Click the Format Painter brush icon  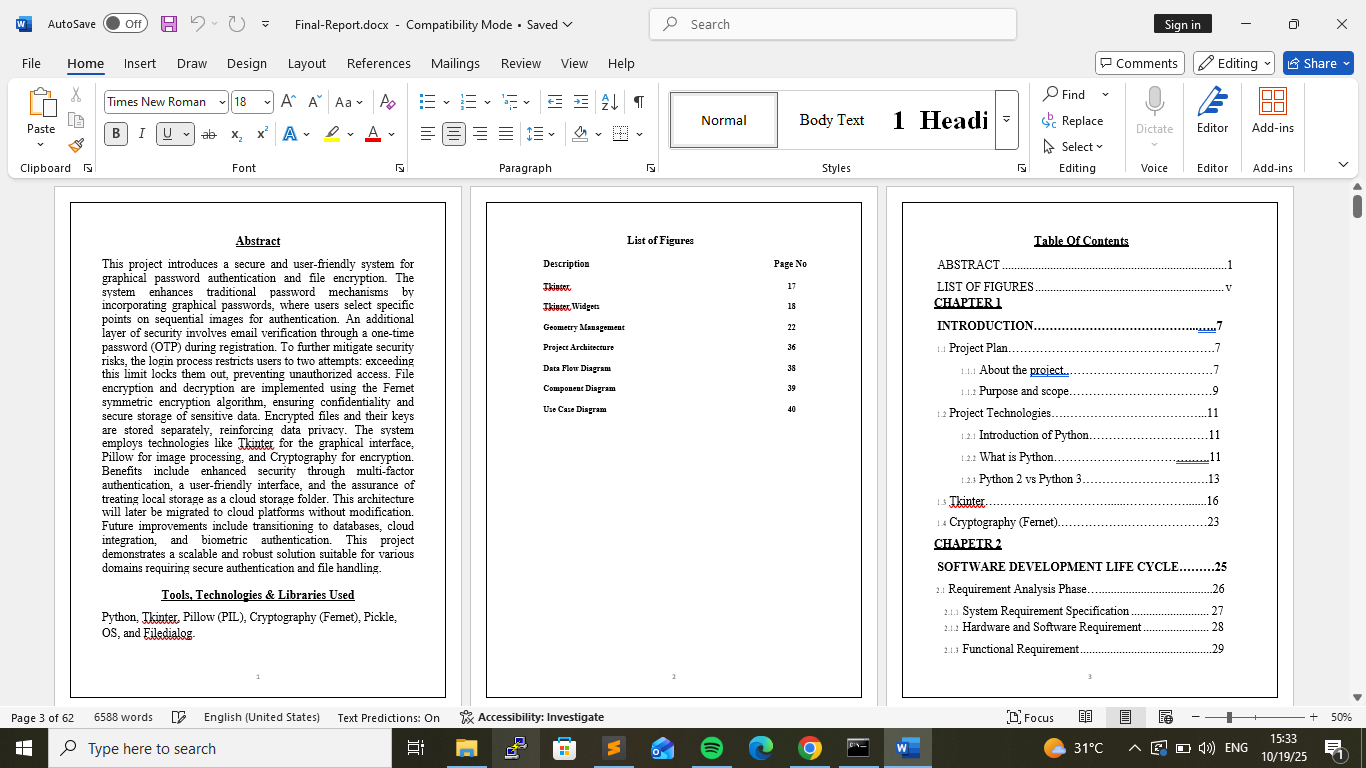coord(76,146)
